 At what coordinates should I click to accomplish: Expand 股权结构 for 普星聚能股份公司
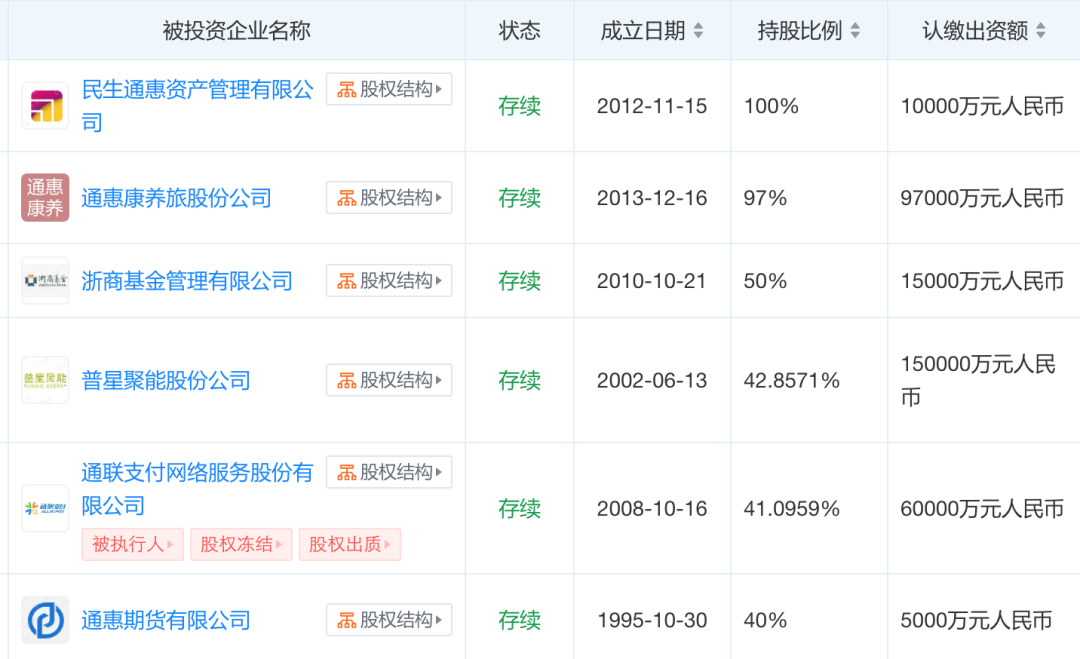[389, 380]
